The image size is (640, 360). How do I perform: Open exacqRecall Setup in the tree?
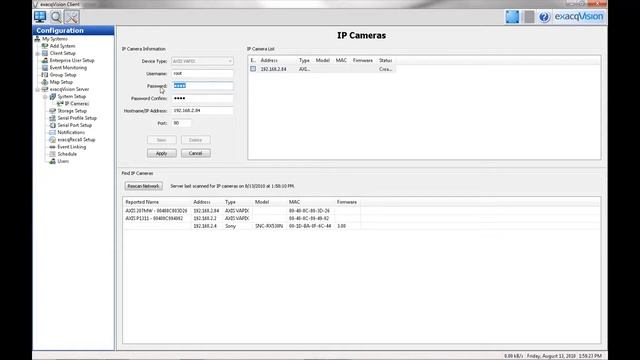76,140
